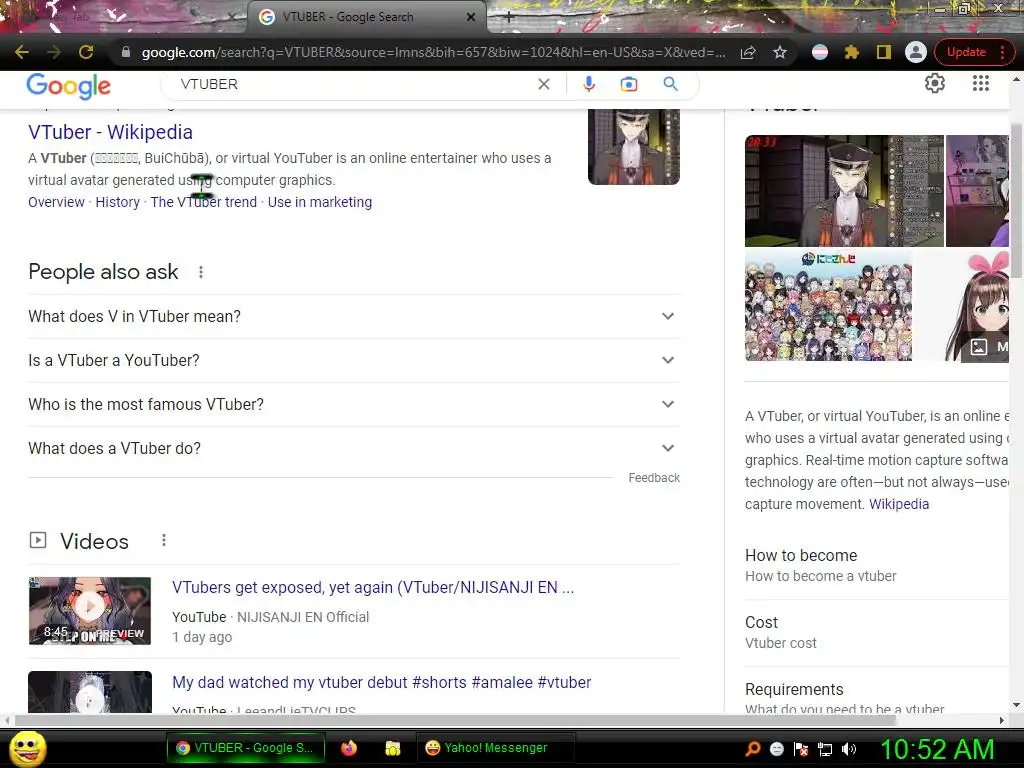
Task: Go back with the browser back arrow
Action: click(22, 52)
